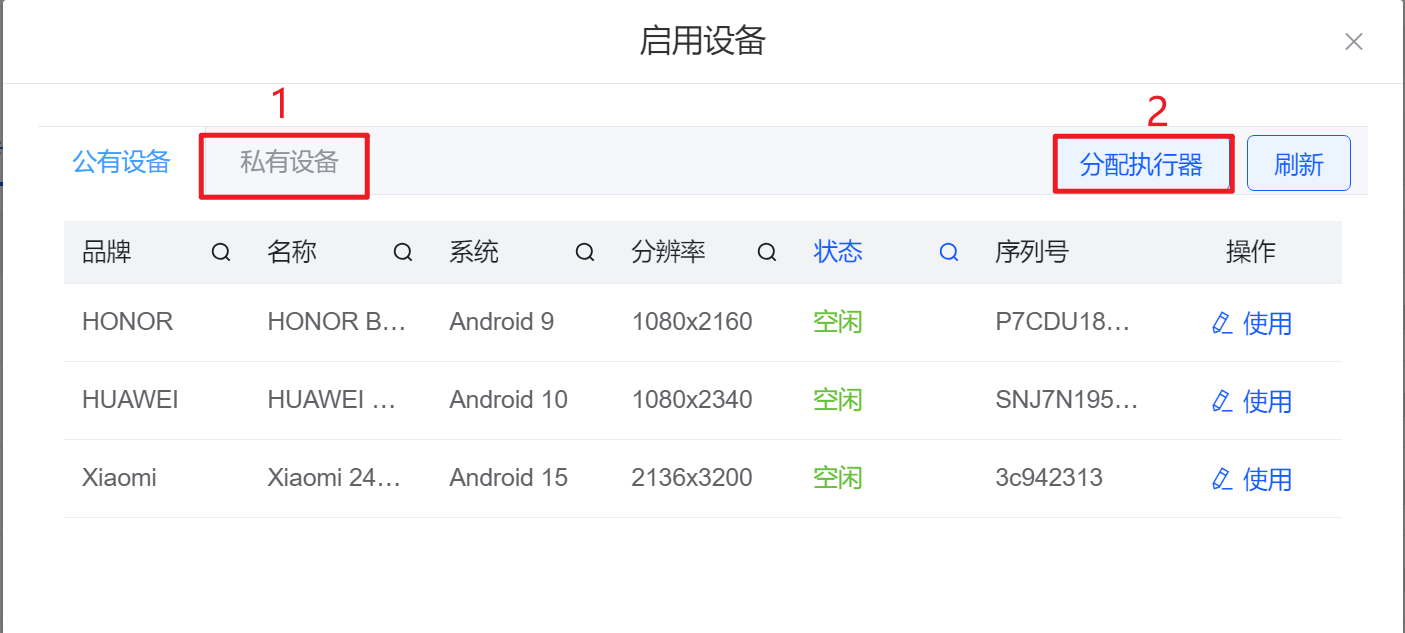Click the edit pencil icon in HUAWEI row

click(1221, 401)
